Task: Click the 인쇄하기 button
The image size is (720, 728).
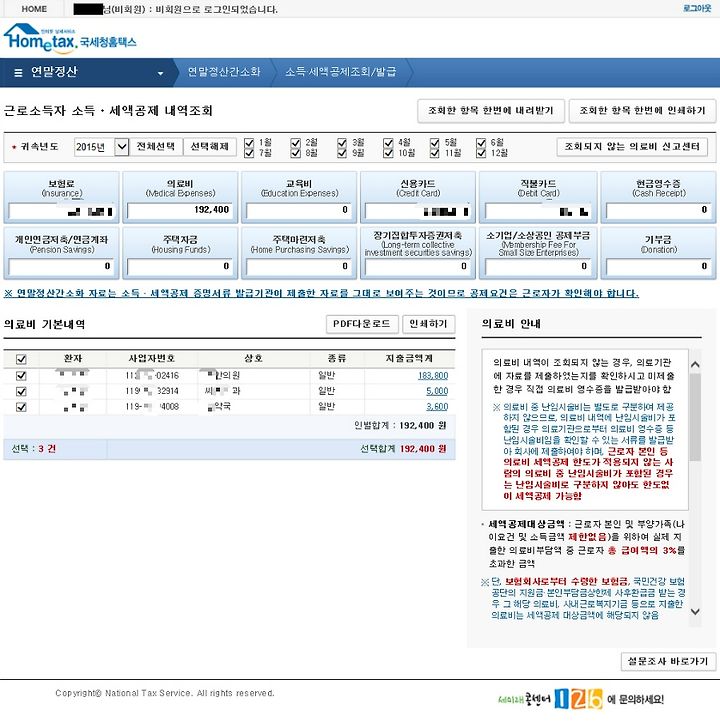Action: [x=428, y=324]
